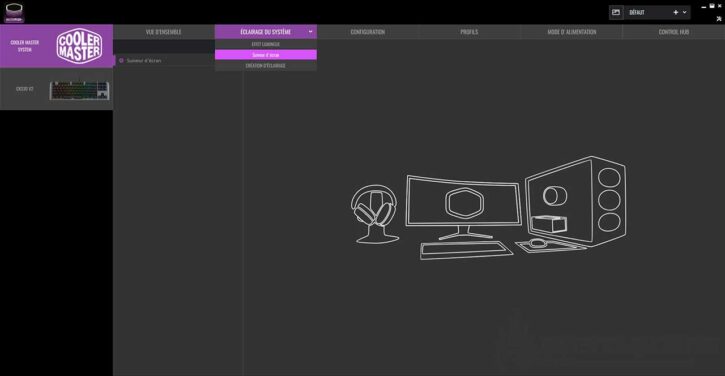Go to the CONTROL HUB tab
This screenshot has width=725, height=376.
click(x=674, y=32)
